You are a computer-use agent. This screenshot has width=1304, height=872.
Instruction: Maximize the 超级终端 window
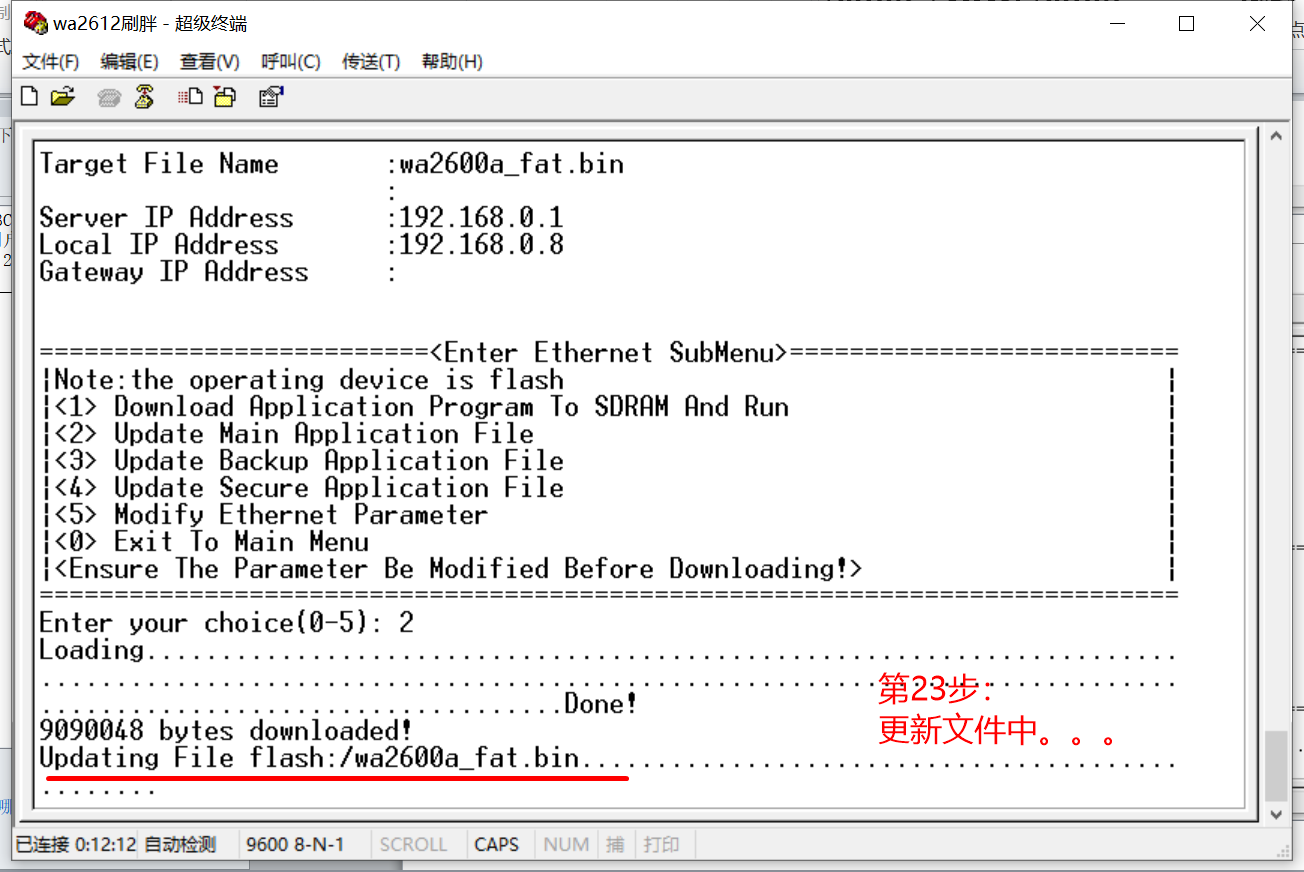(1186, 23)
